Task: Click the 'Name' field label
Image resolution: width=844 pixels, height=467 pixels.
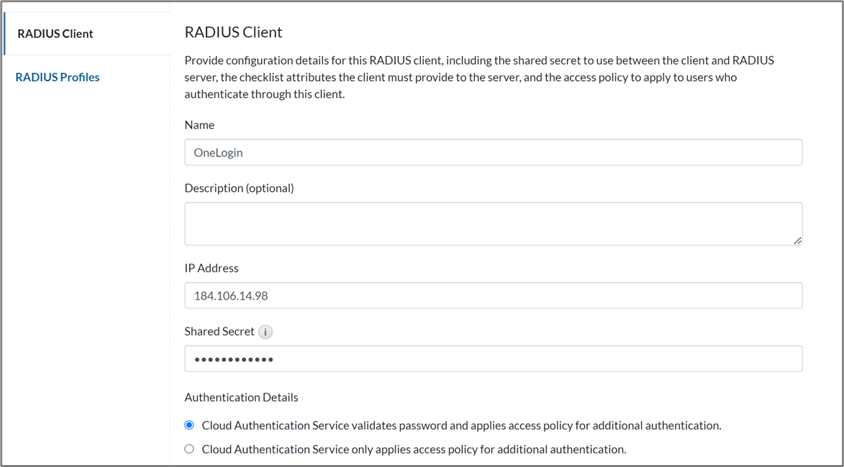Action: click(200, 125)
